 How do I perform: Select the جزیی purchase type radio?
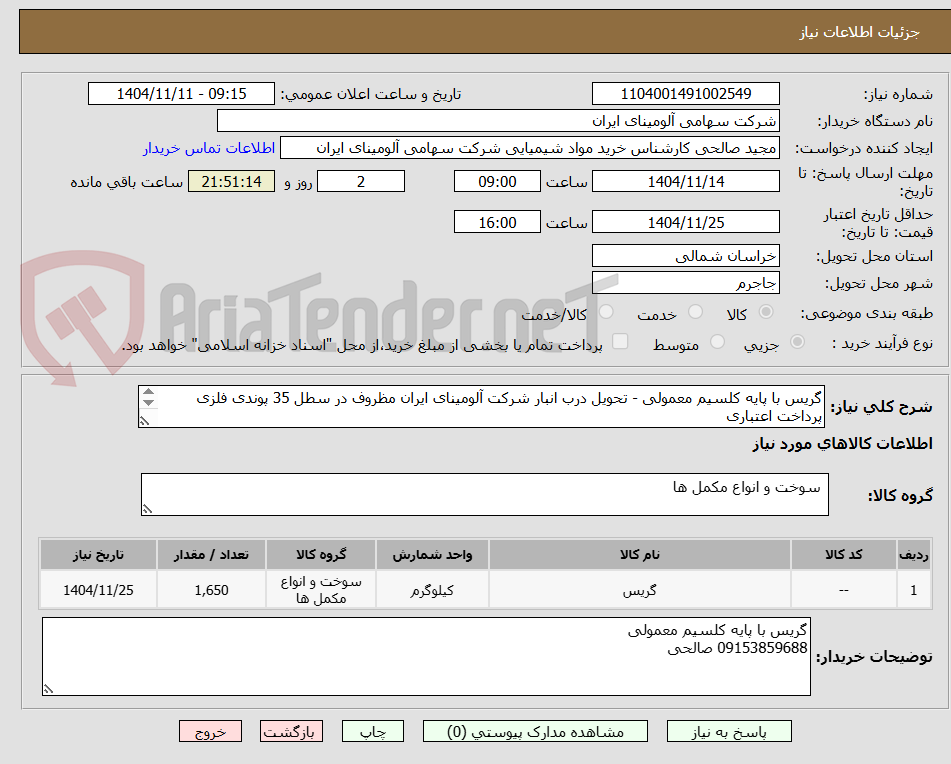(x=797, y=342)
